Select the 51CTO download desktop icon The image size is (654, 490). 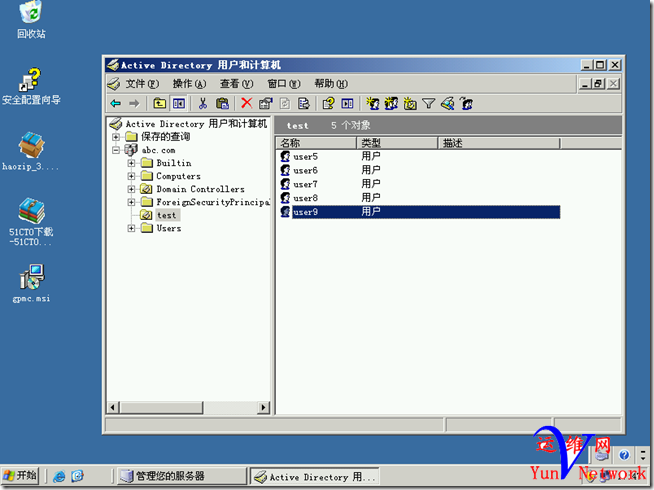[x=31, y=221]
